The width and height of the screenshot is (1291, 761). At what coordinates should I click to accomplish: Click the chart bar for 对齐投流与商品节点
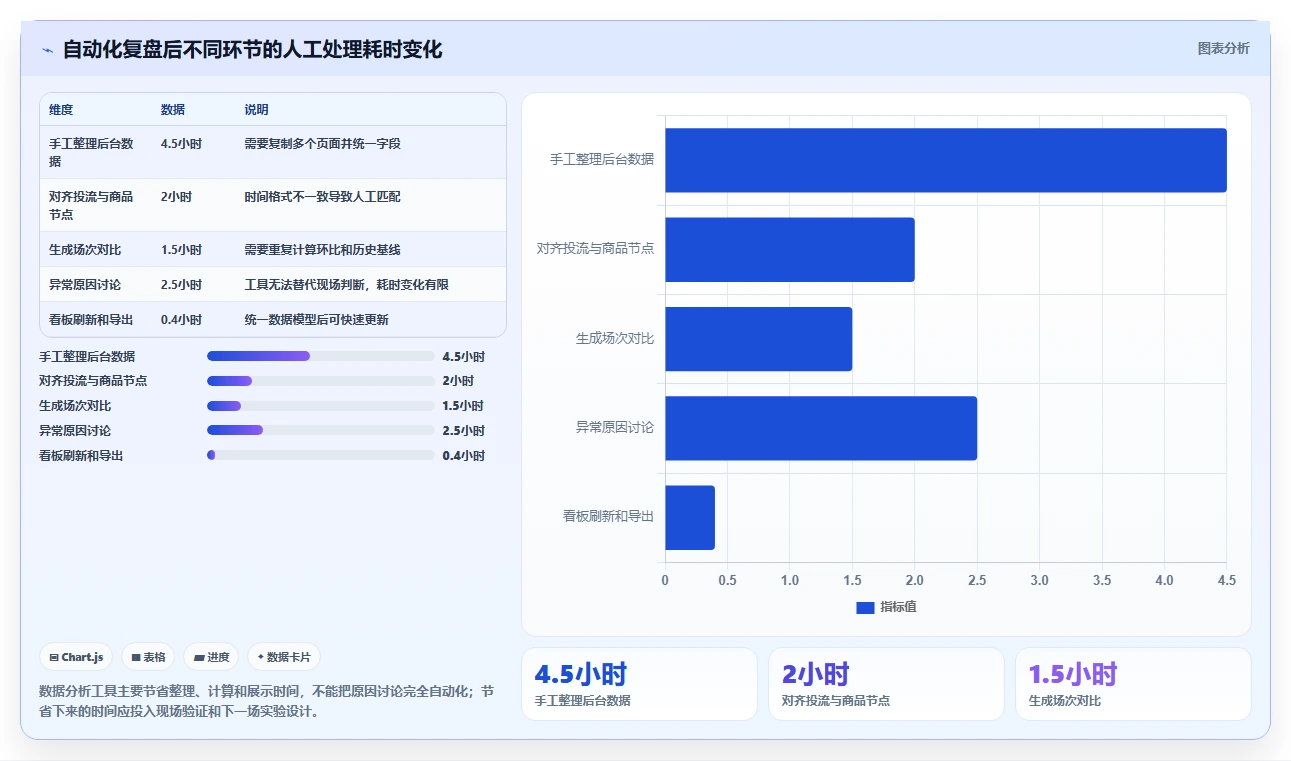(790, 249)
